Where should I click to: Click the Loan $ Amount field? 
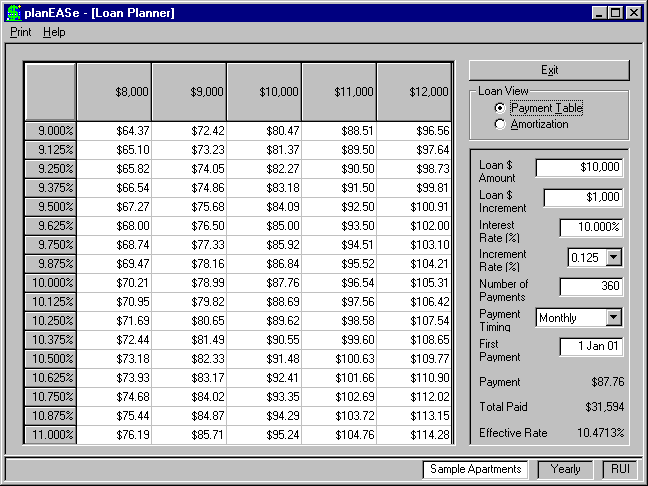[579, 168]
